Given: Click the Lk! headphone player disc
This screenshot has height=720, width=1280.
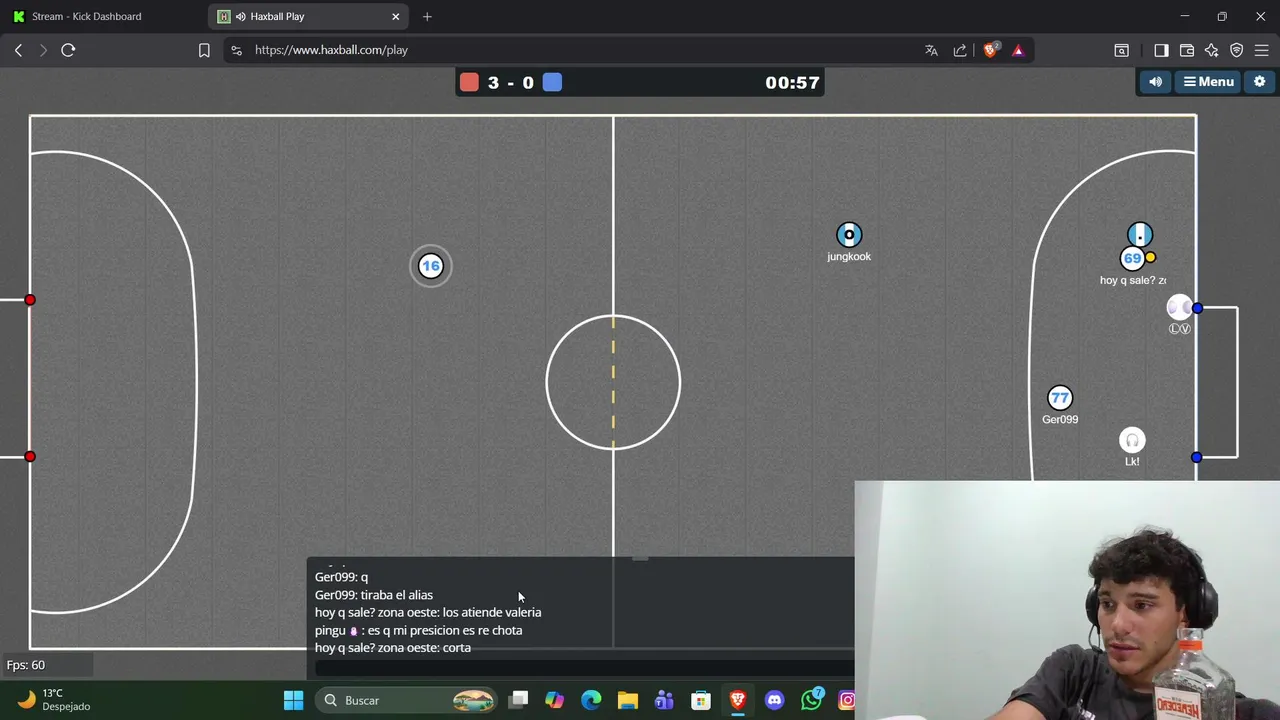Looking at the screenshot, I should [1132, 440].
